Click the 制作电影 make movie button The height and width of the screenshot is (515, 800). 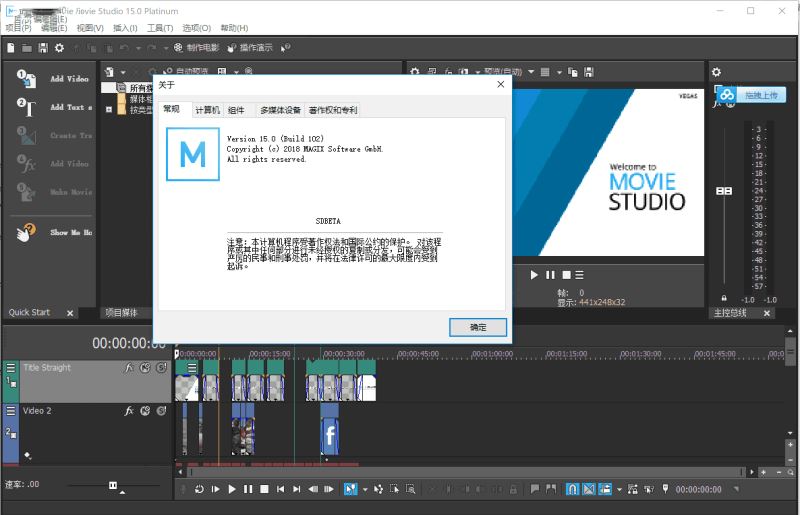196,48
